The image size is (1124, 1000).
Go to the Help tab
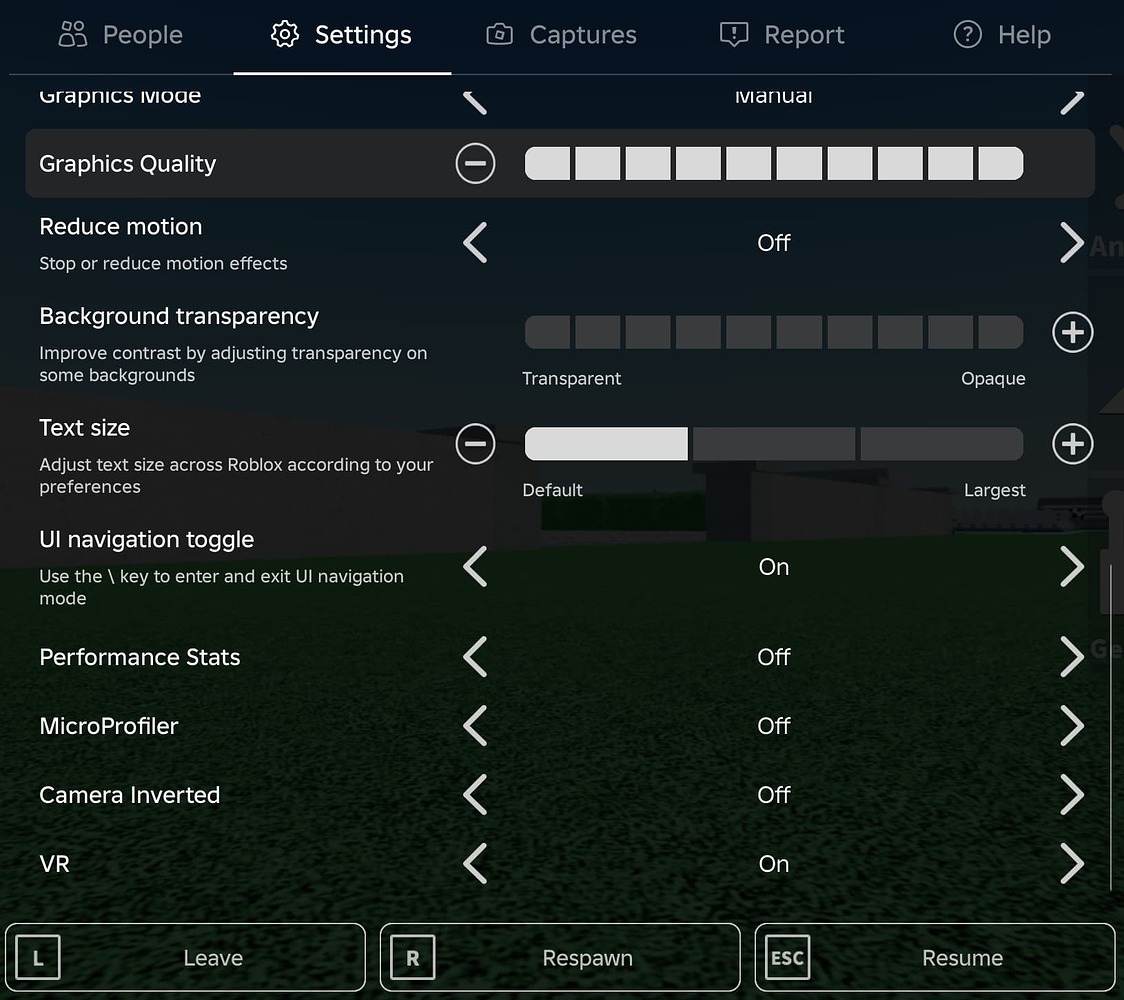tap(1001, 34)
